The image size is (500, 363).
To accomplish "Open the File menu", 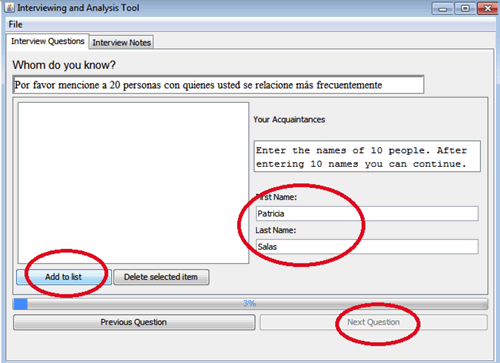I will 15,25.
